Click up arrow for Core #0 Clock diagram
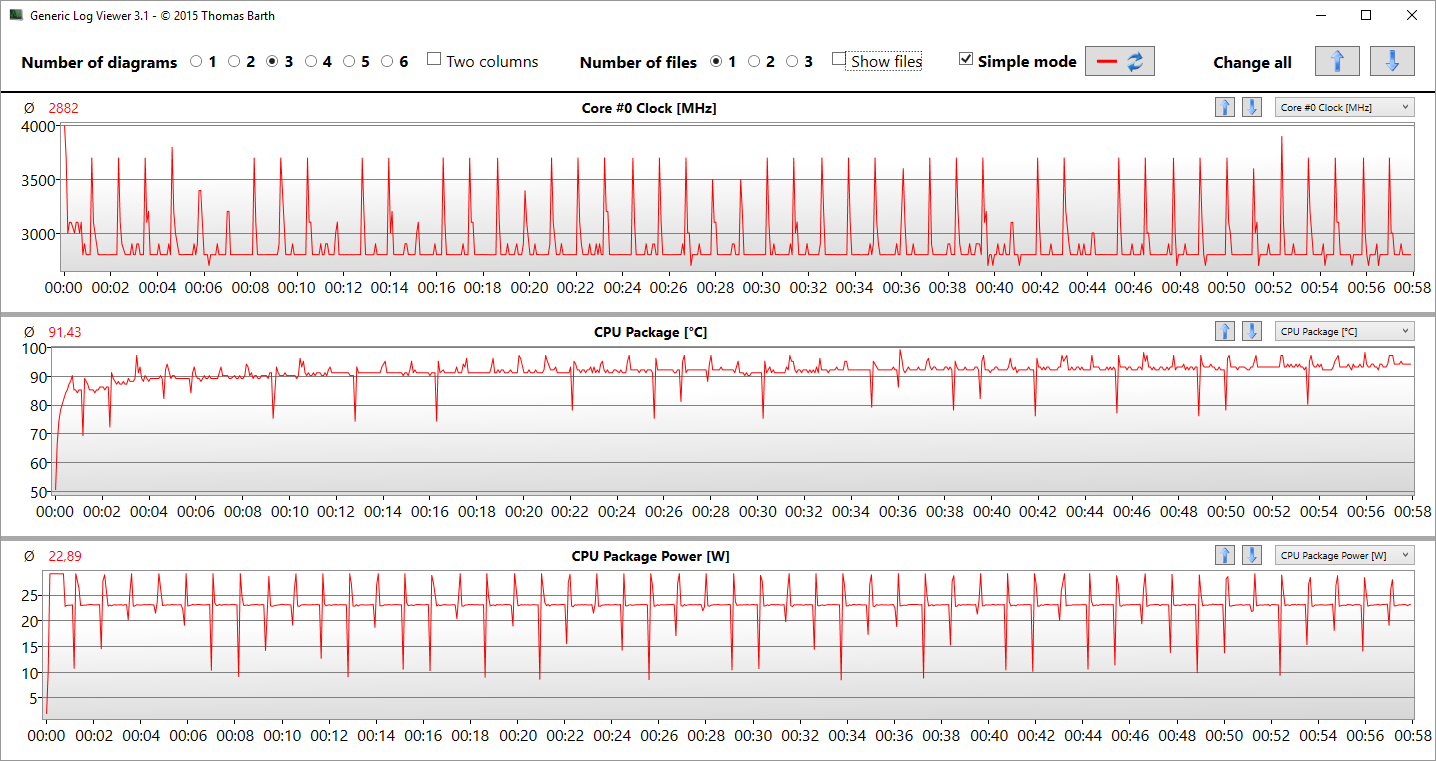The width and height of the screenshot is (1436, 761). 1225,107
